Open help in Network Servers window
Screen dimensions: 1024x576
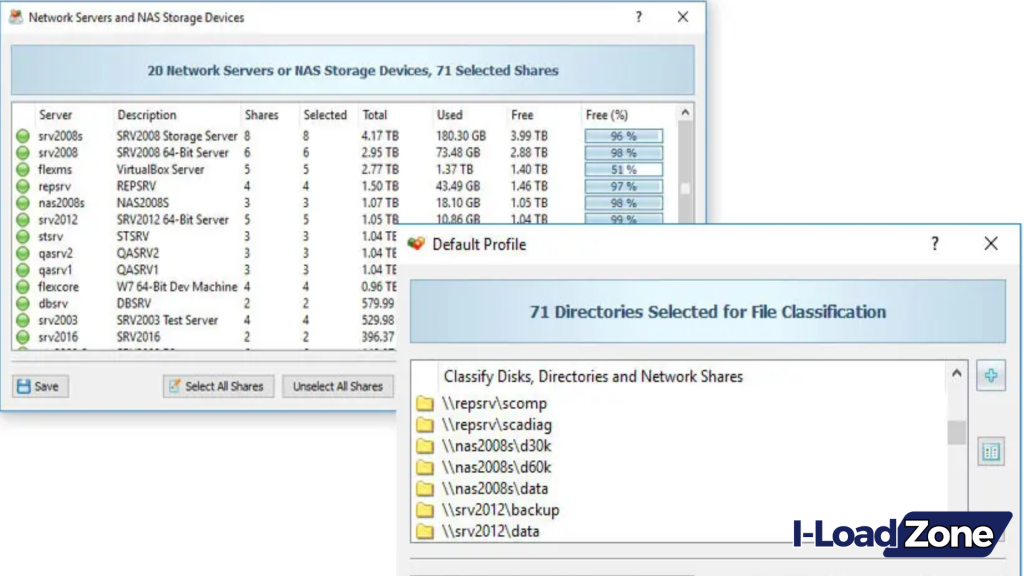[x=638, y=17]
